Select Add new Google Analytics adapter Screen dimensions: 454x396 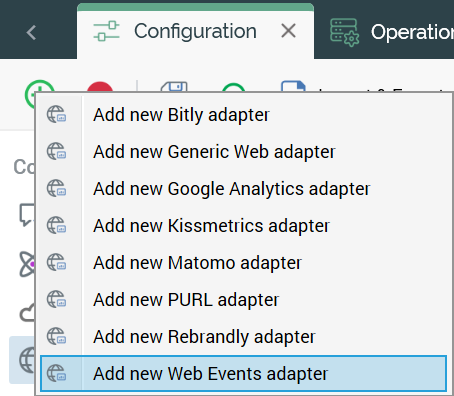[x=243, y=189]
